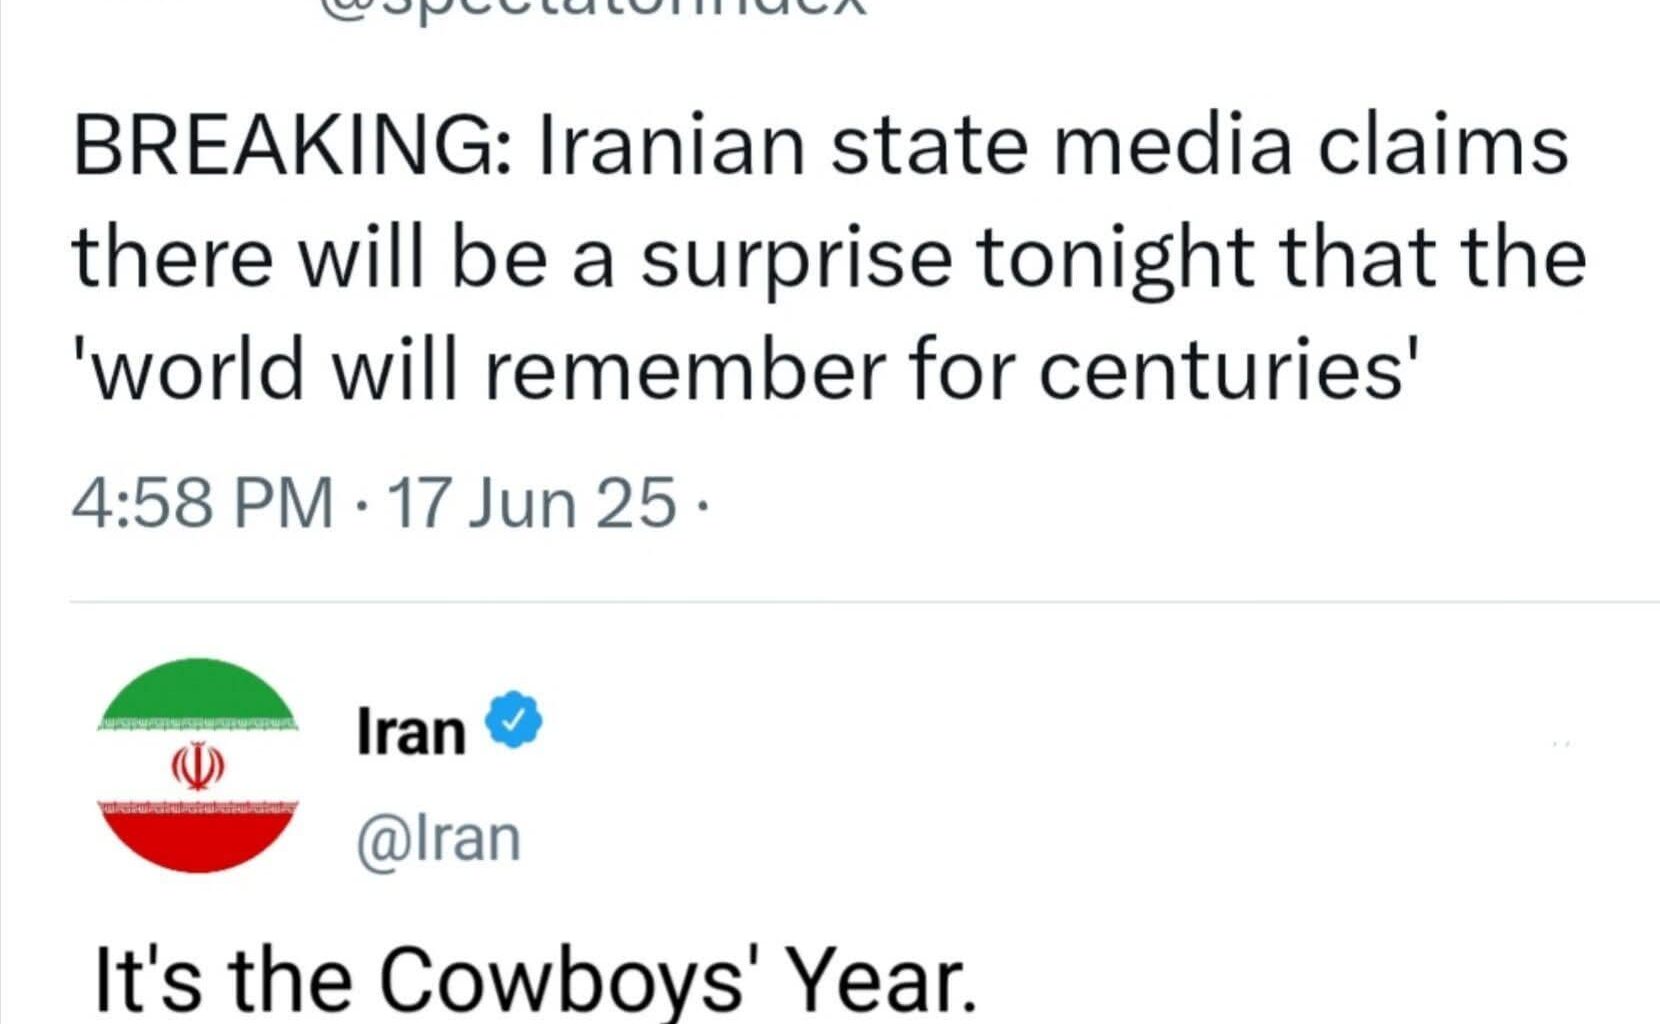Screen dimensions: 1660x1024
Task: Click the green band of the flag avatar
Action: pos(198,691)
